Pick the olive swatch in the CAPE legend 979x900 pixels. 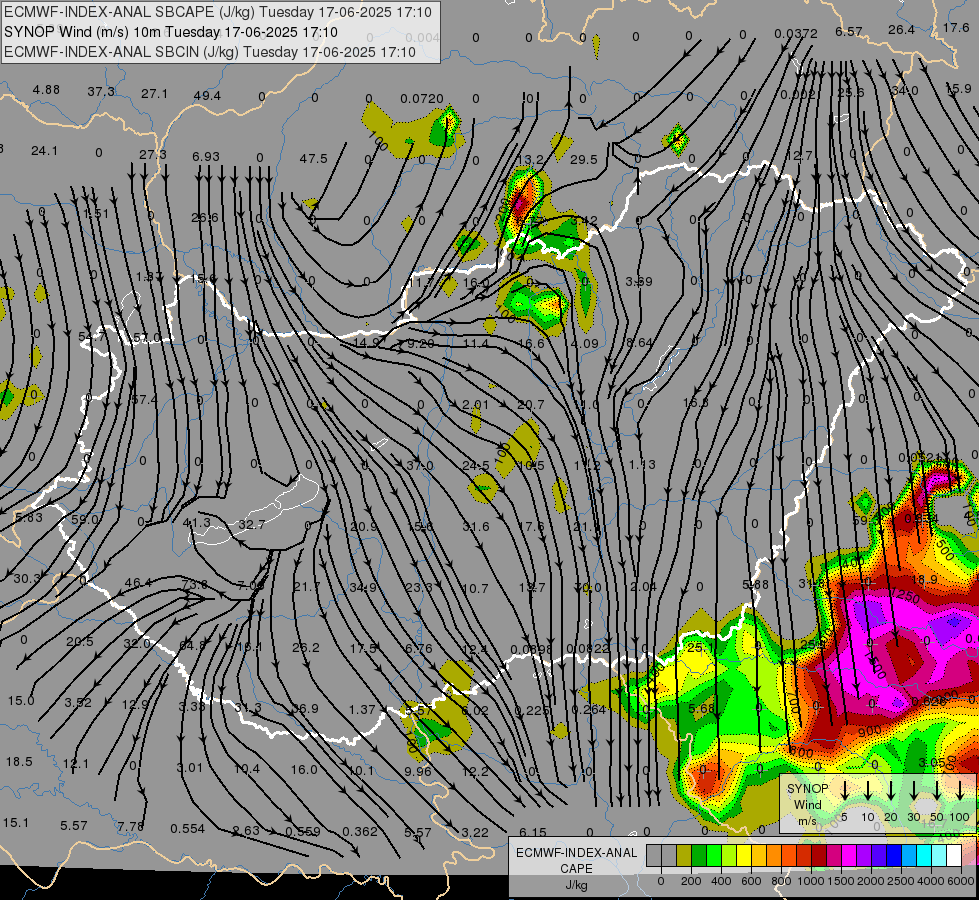[x=684, y=855]
